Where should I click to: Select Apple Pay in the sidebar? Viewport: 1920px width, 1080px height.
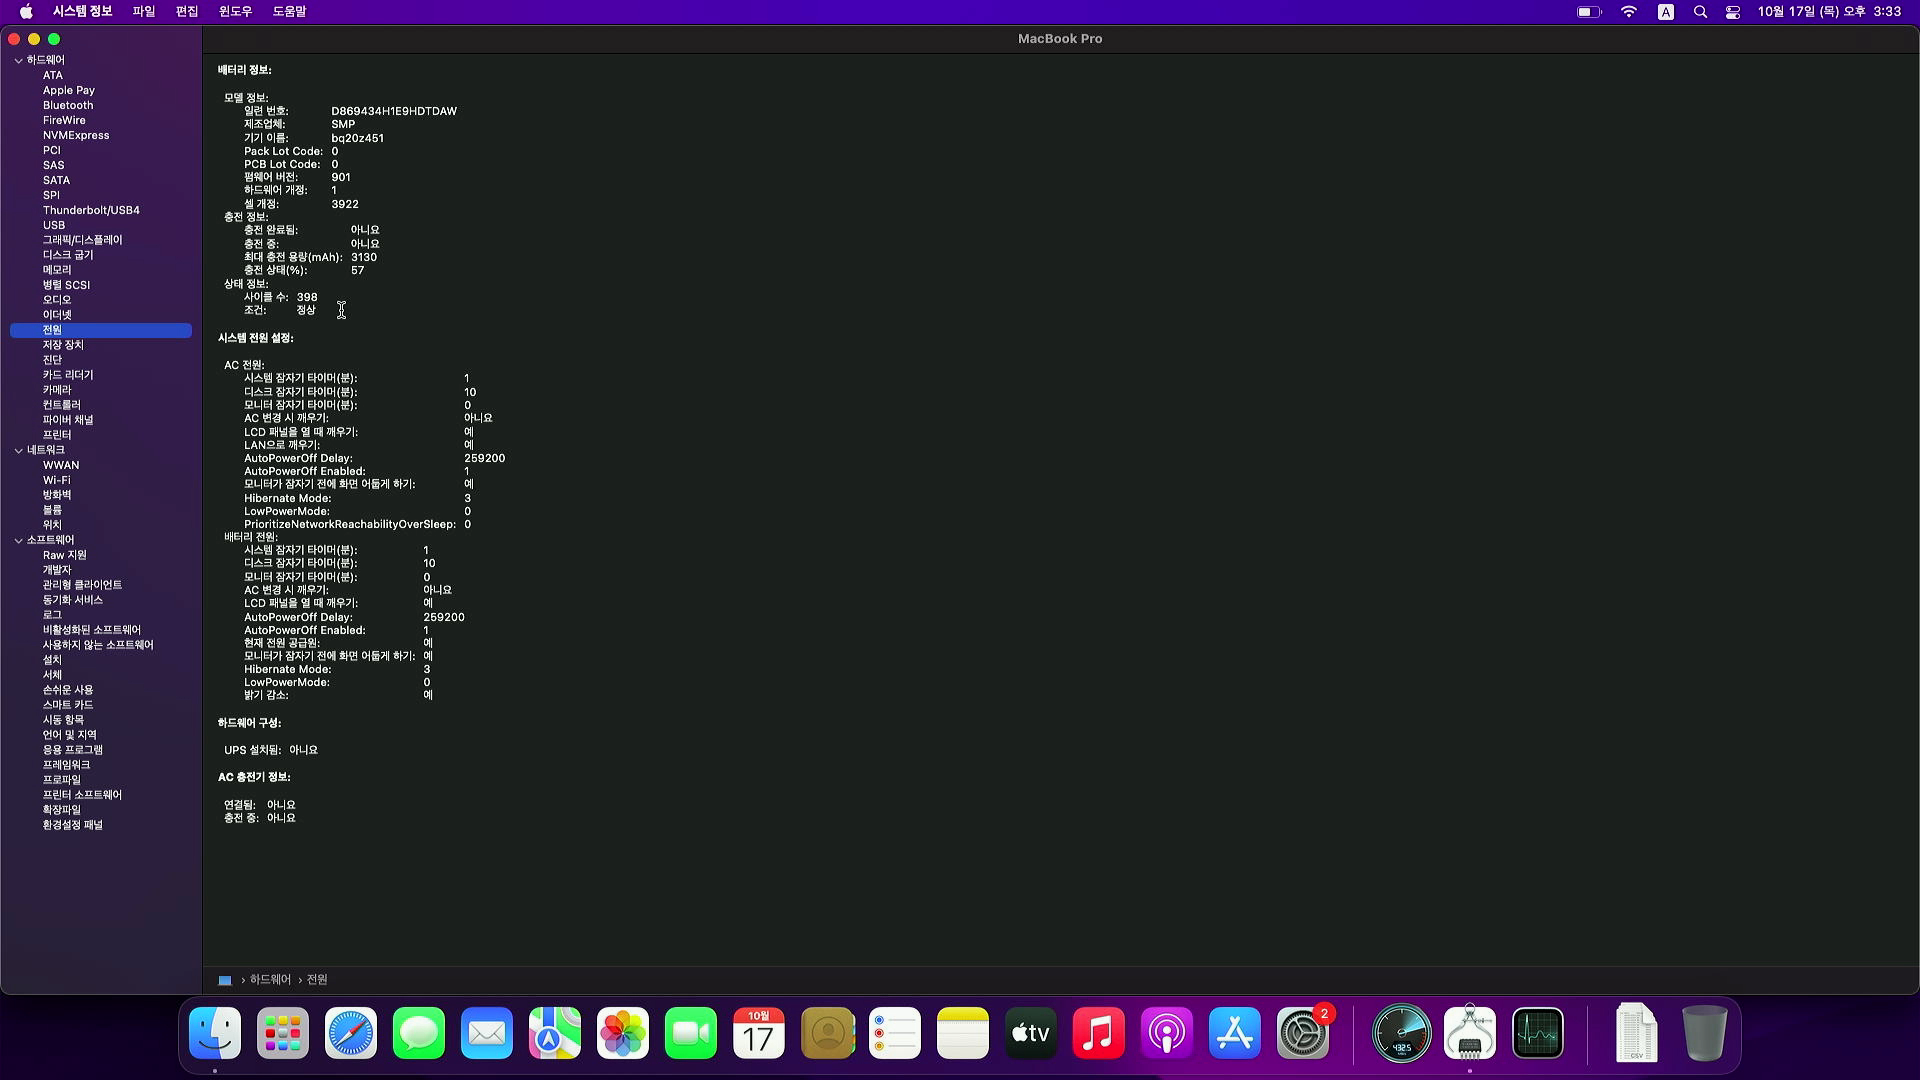pos(69,90)
